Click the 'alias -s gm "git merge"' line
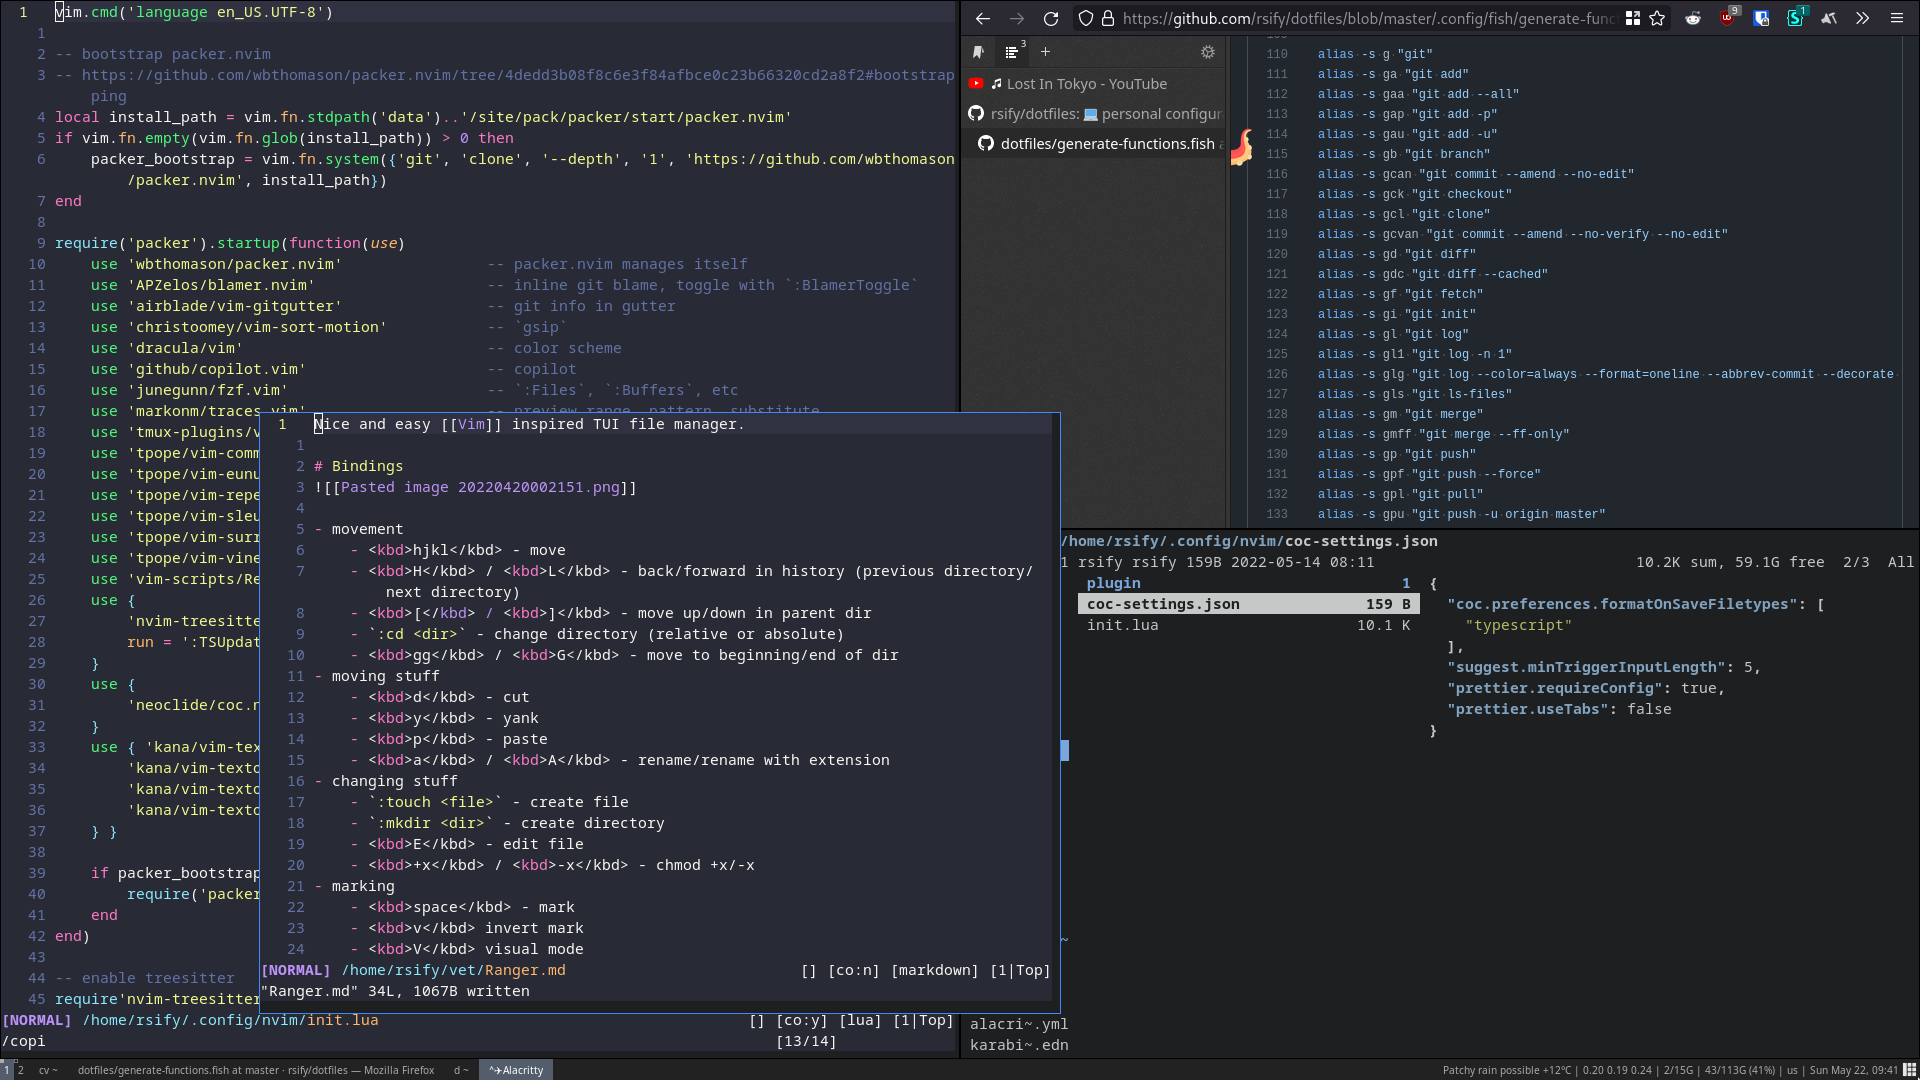1920x1080 pixels. click(1400, 414)
